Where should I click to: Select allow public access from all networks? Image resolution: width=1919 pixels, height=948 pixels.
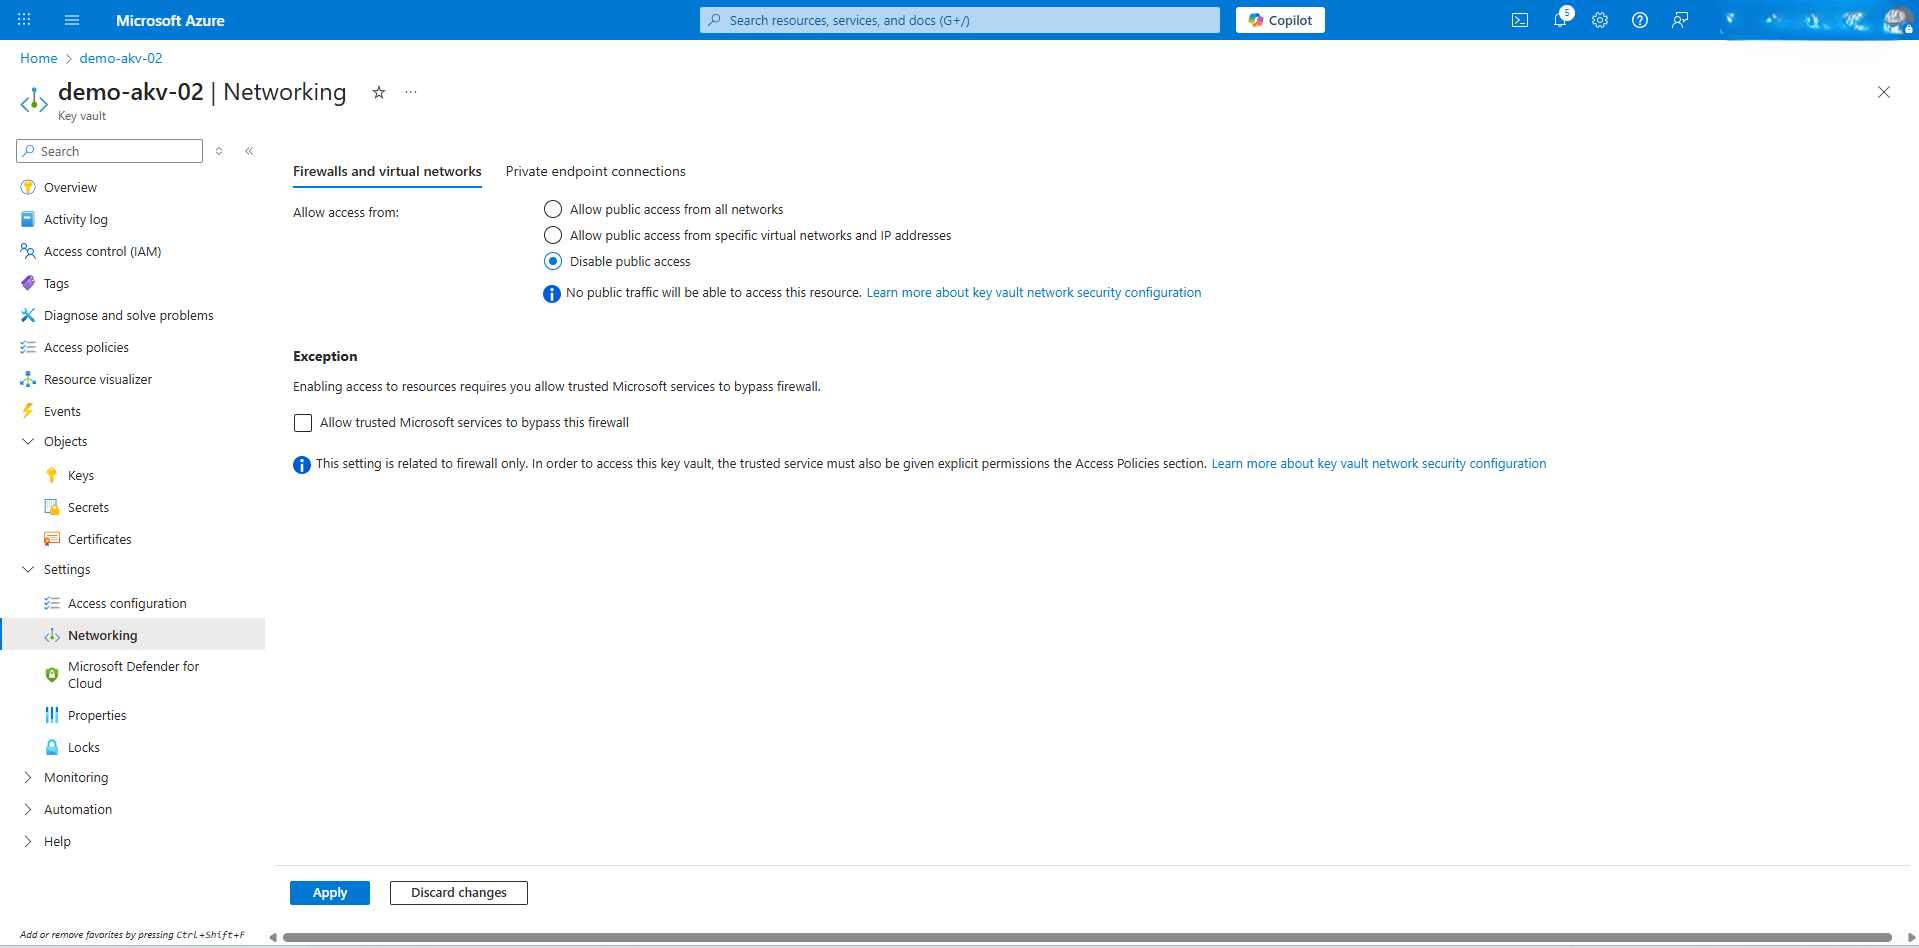pyautogui.click(x=552, y=209)
